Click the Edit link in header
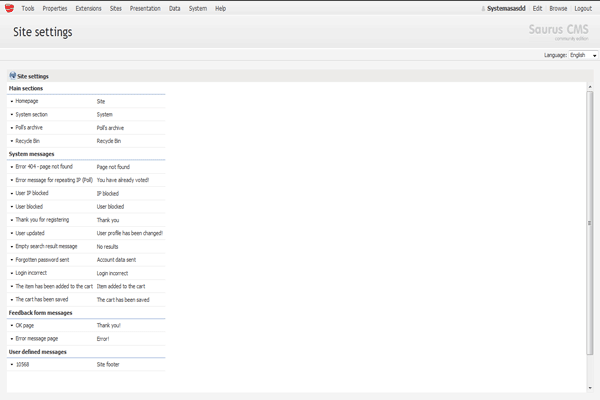 (537, 8)
